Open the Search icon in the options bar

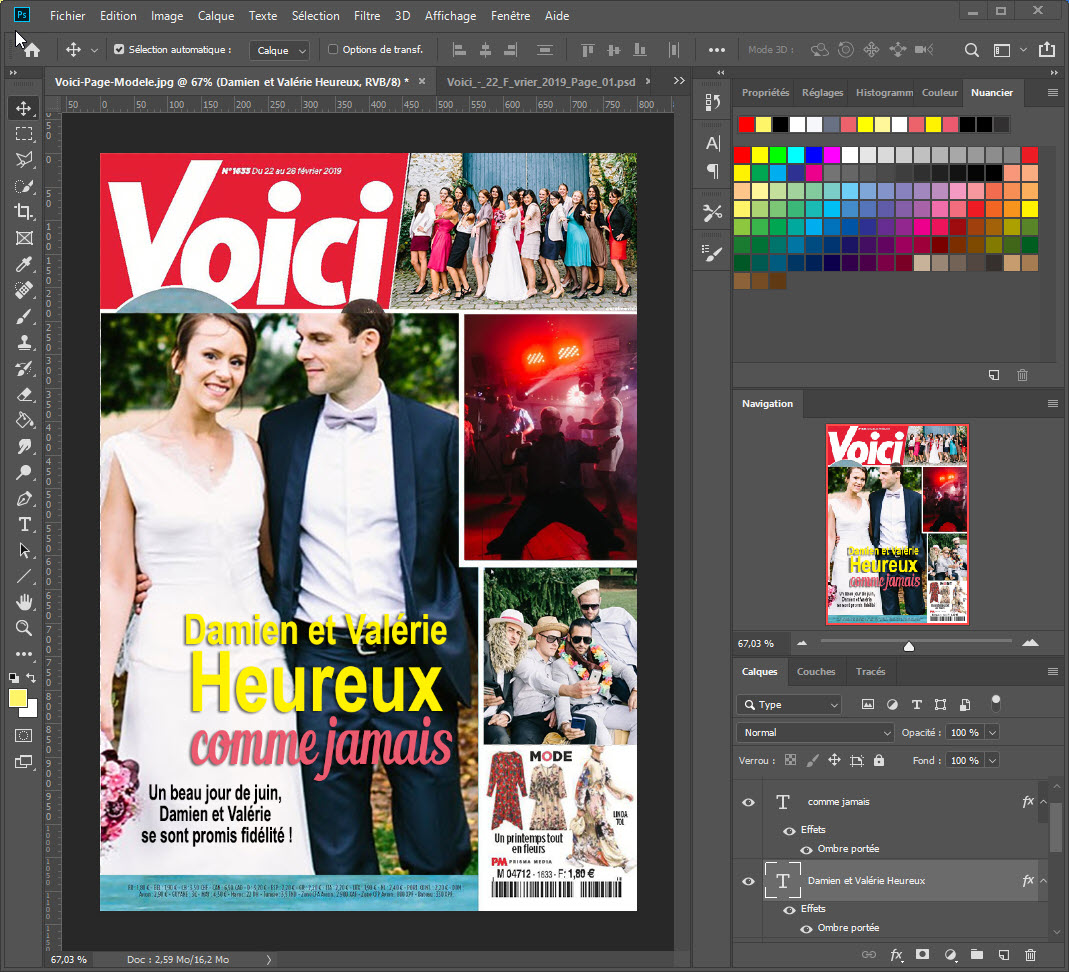[x=972, y=50]
